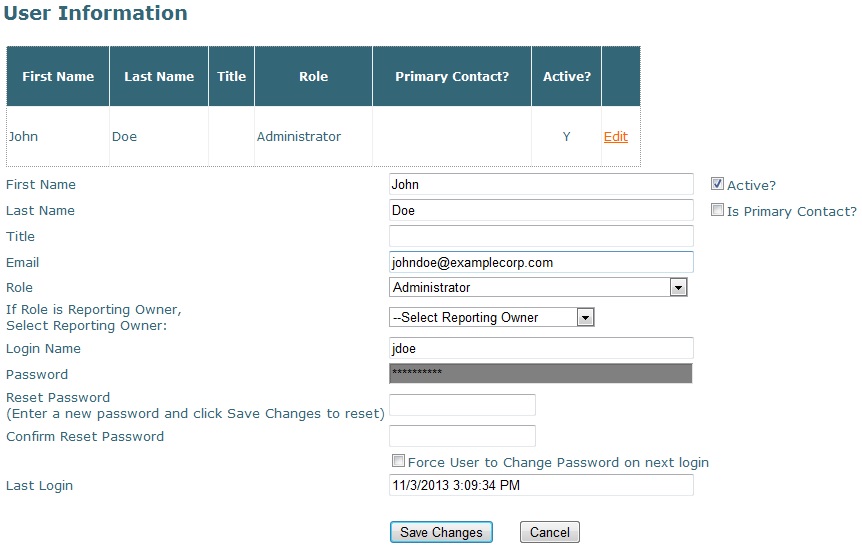Focus the Last Name field containing Doe
862x548 pixels.
540,211
